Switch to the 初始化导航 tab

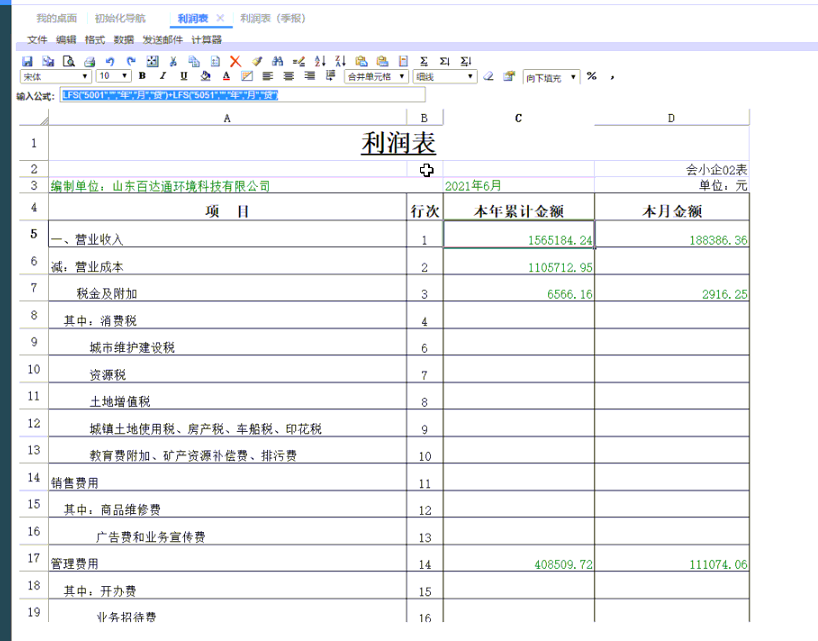(120, 18)
